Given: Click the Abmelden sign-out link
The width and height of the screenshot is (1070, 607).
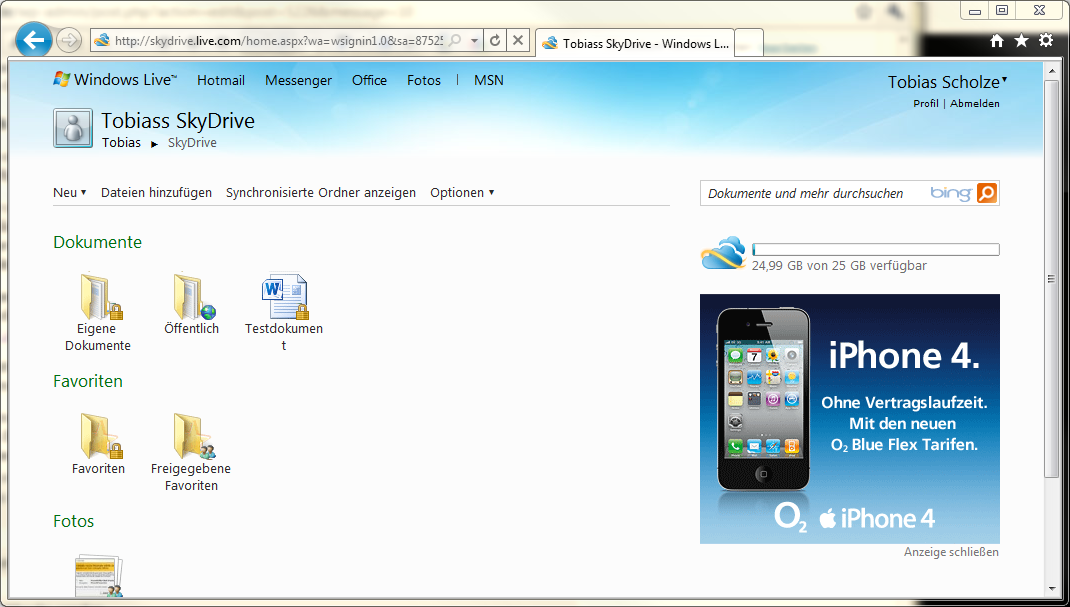Looking at the screenshot, I should (974, 104).
